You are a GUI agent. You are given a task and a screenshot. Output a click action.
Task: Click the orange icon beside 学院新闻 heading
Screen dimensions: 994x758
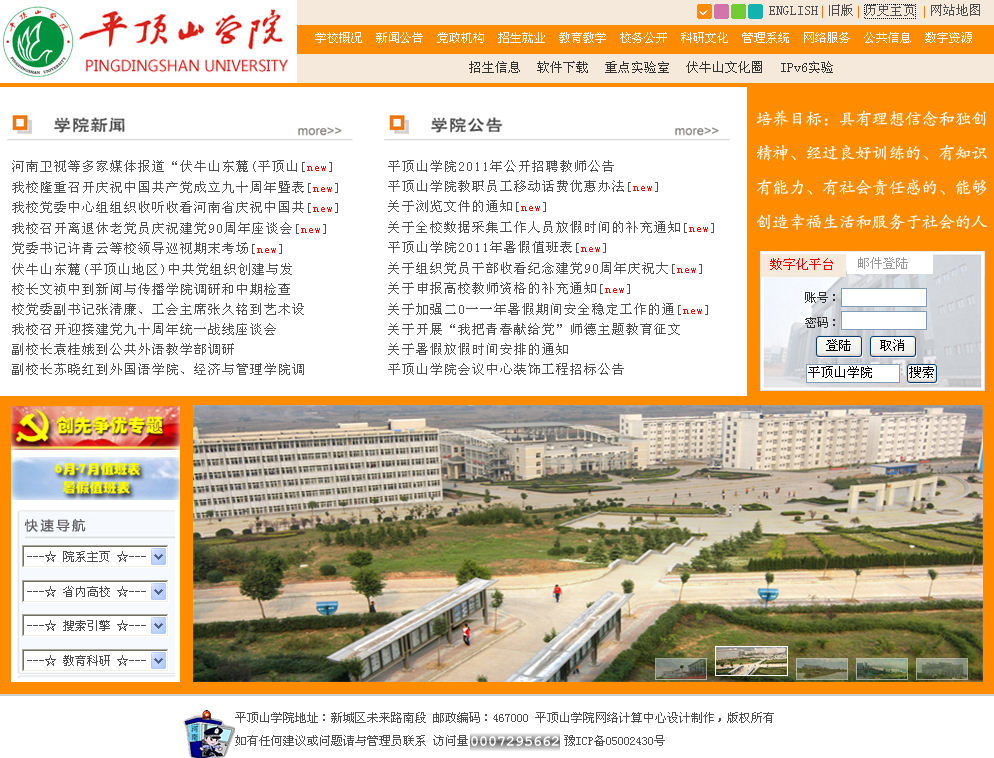pyautogui.click(x=22, y=124)
